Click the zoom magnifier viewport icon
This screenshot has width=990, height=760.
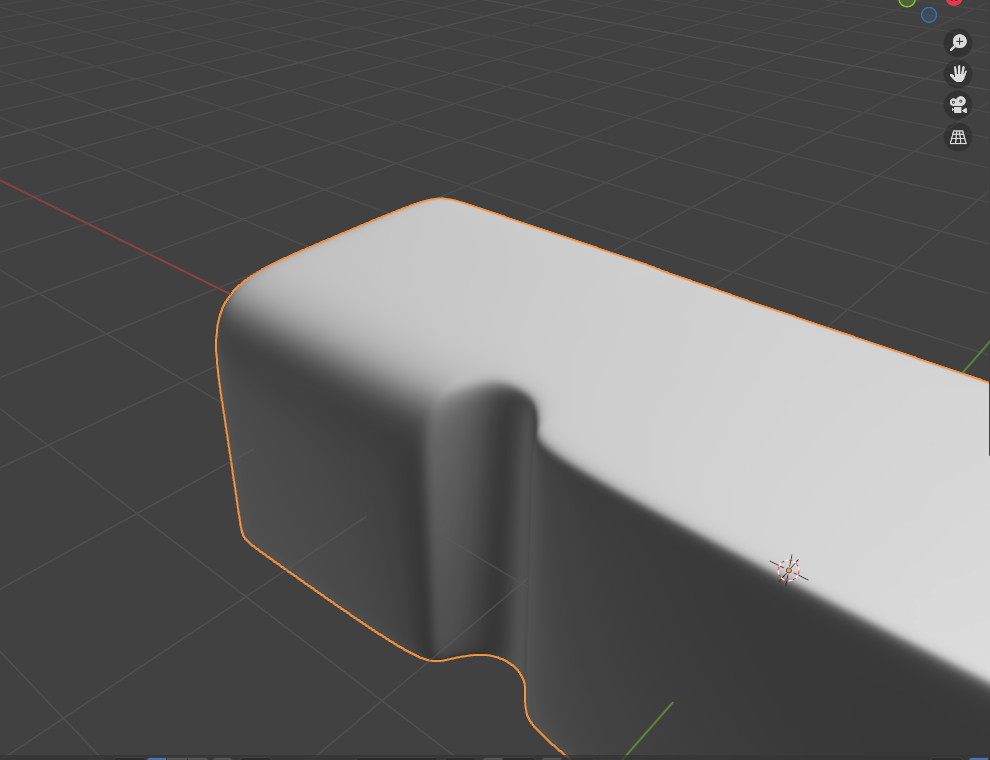(958, 42)
